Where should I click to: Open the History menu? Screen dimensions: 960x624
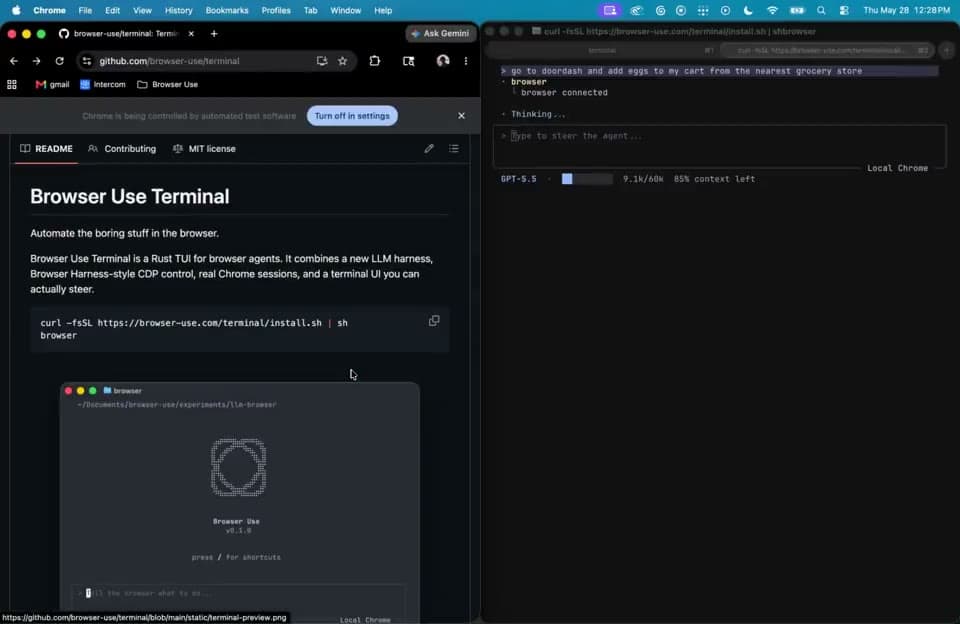tap(178, 10)
